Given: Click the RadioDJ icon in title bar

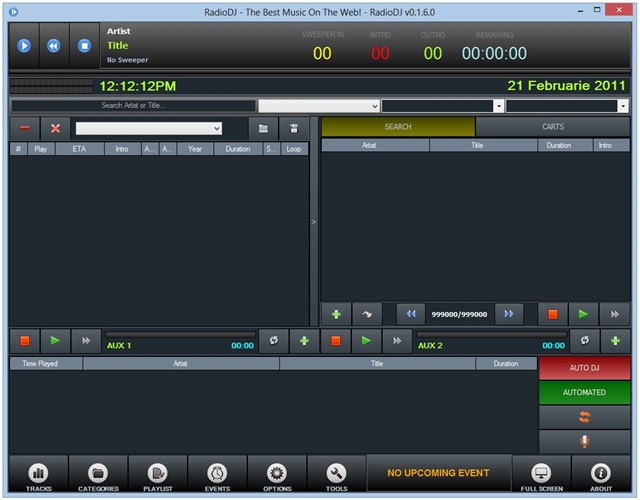Looking at the screenshot, I should click(13, 12).
